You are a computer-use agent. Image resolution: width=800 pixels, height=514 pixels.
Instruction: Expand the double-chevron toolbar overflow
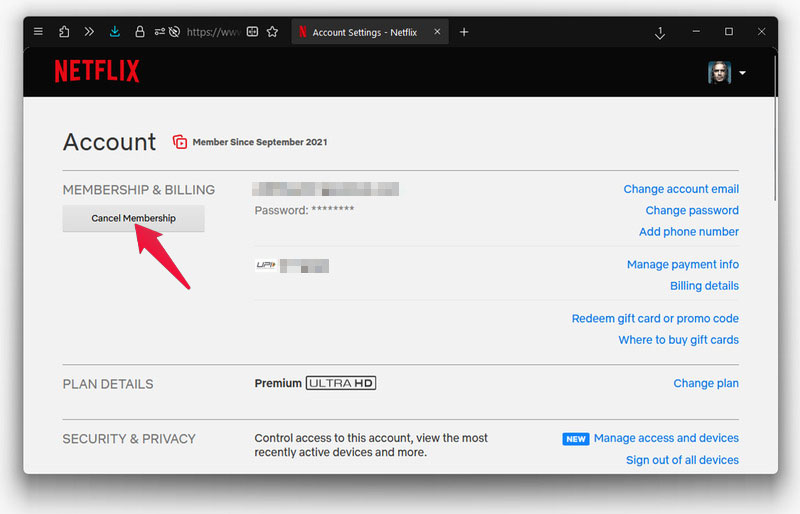89,32
